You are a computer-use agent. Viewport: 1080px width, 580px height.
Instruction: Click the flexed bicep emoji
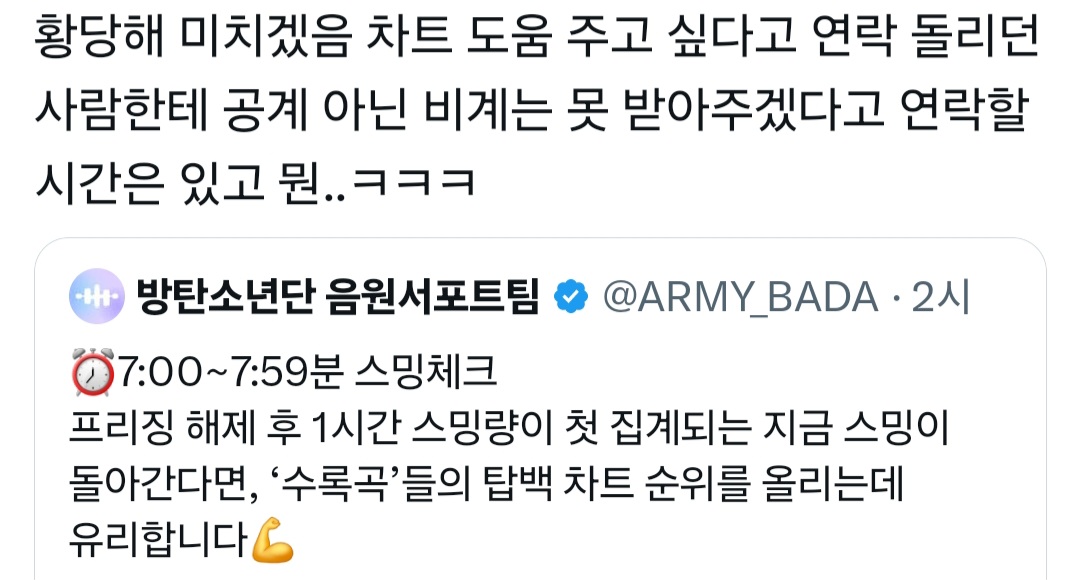(273, 540)
